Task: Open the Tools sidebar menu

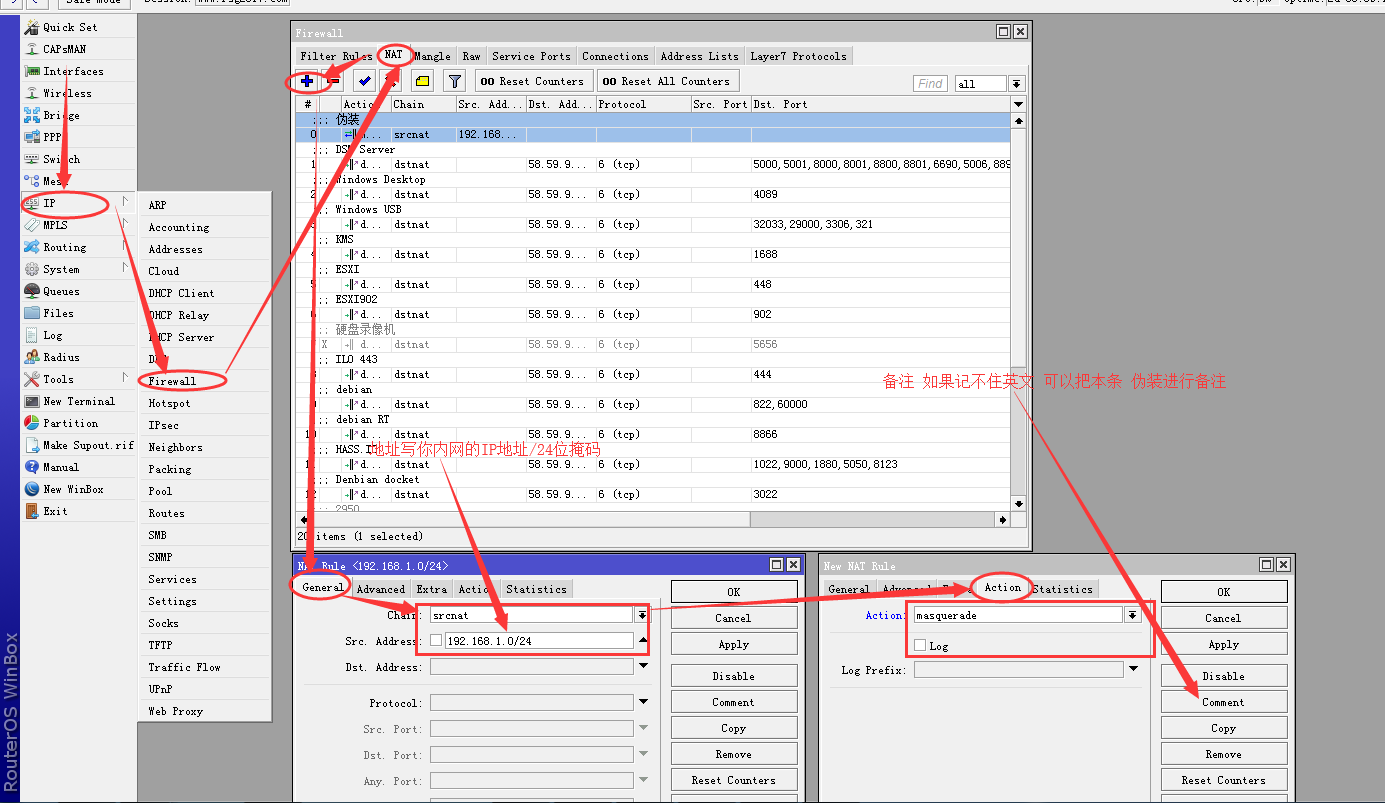Action: 58,379
